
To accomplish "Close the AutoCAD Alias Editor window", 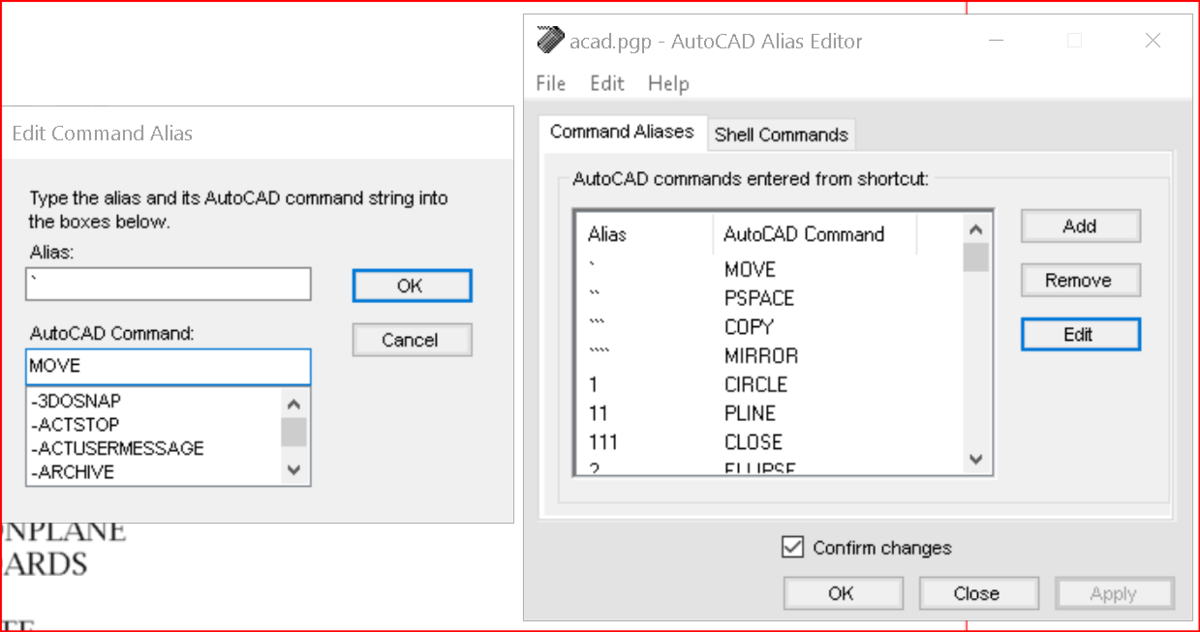I will pyautogui.click(x=1152, y=41).
